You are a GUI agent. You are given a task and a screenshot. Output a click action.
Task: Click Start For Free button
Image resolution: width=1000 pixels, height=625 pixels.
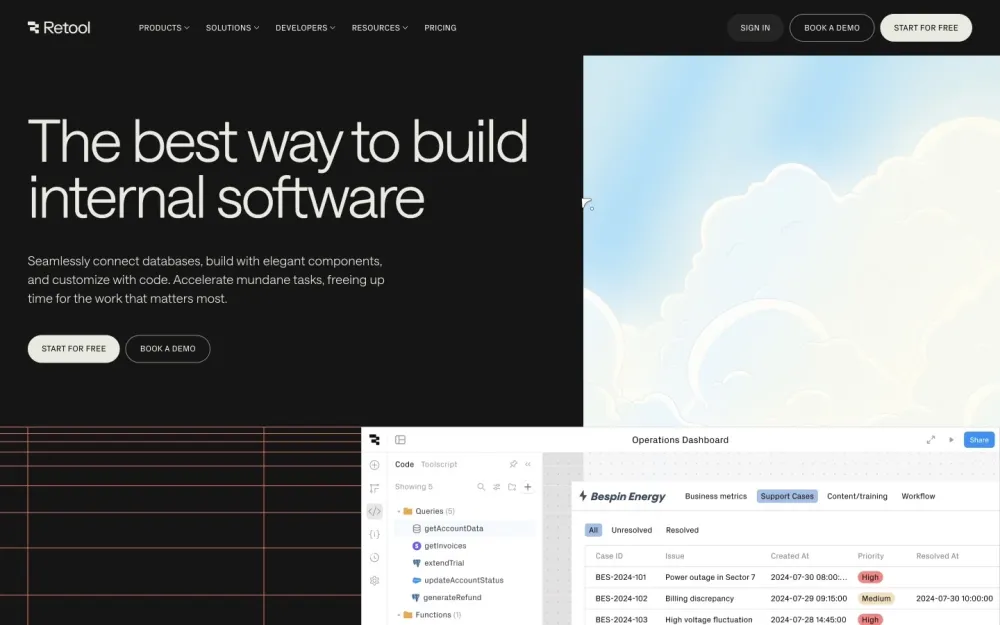[x=926, y=27]
